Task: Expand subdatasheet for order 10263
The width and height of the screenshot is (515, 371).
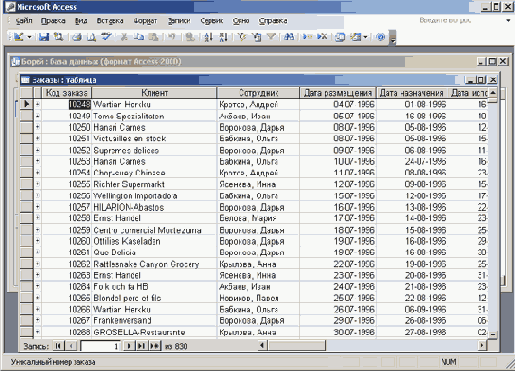Action: 38,275
